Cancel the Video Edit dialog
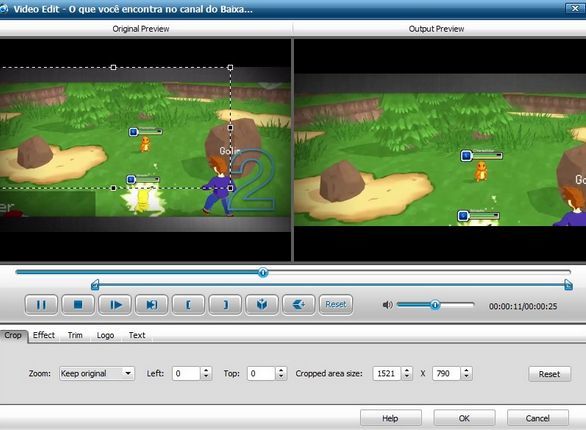This screenshot has height=430, width=586. coord(538,418)
